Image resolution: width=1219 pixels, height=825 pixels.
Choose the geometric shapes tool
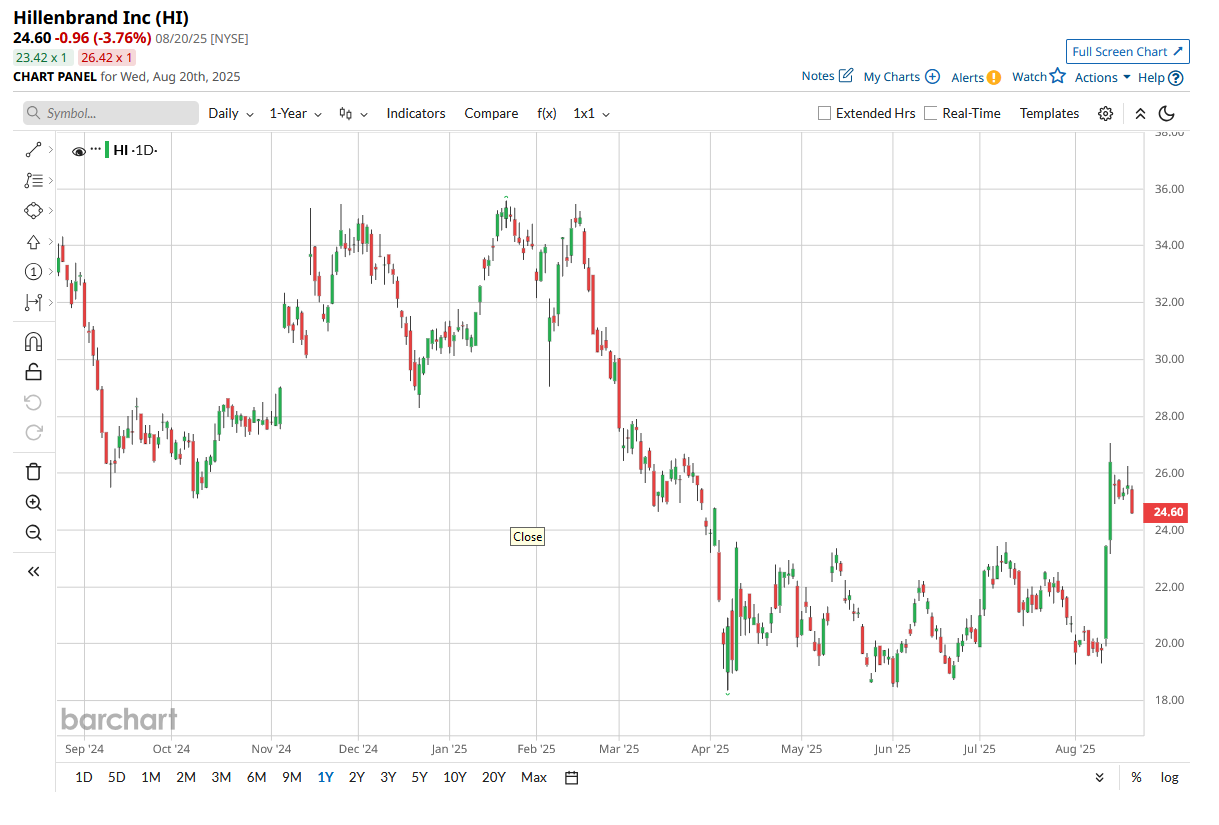click(x=33, y=211)
